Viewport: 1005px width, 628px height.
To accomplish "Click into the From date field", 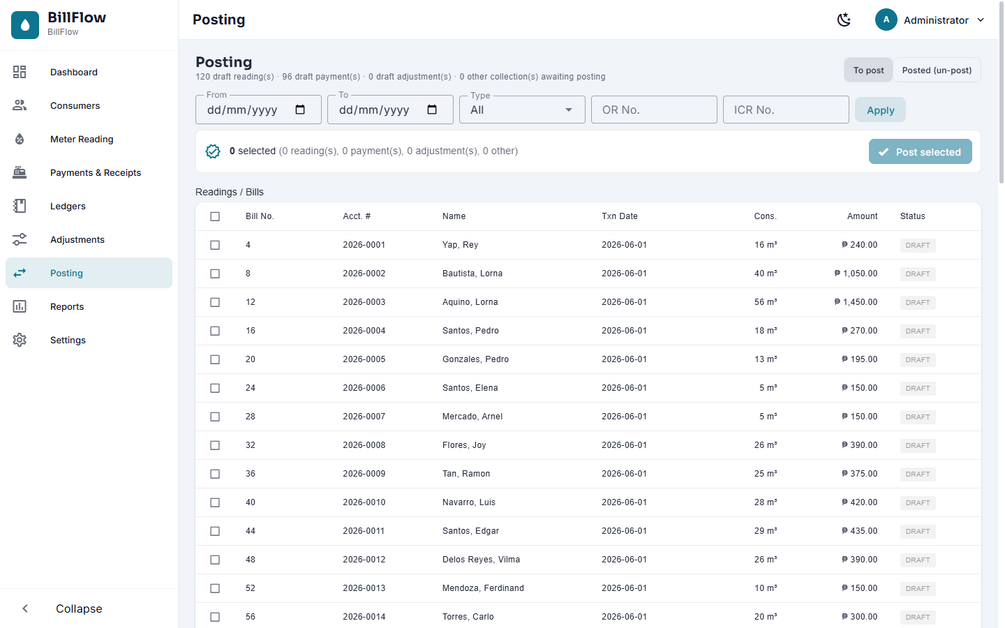I will click(258, 110).
